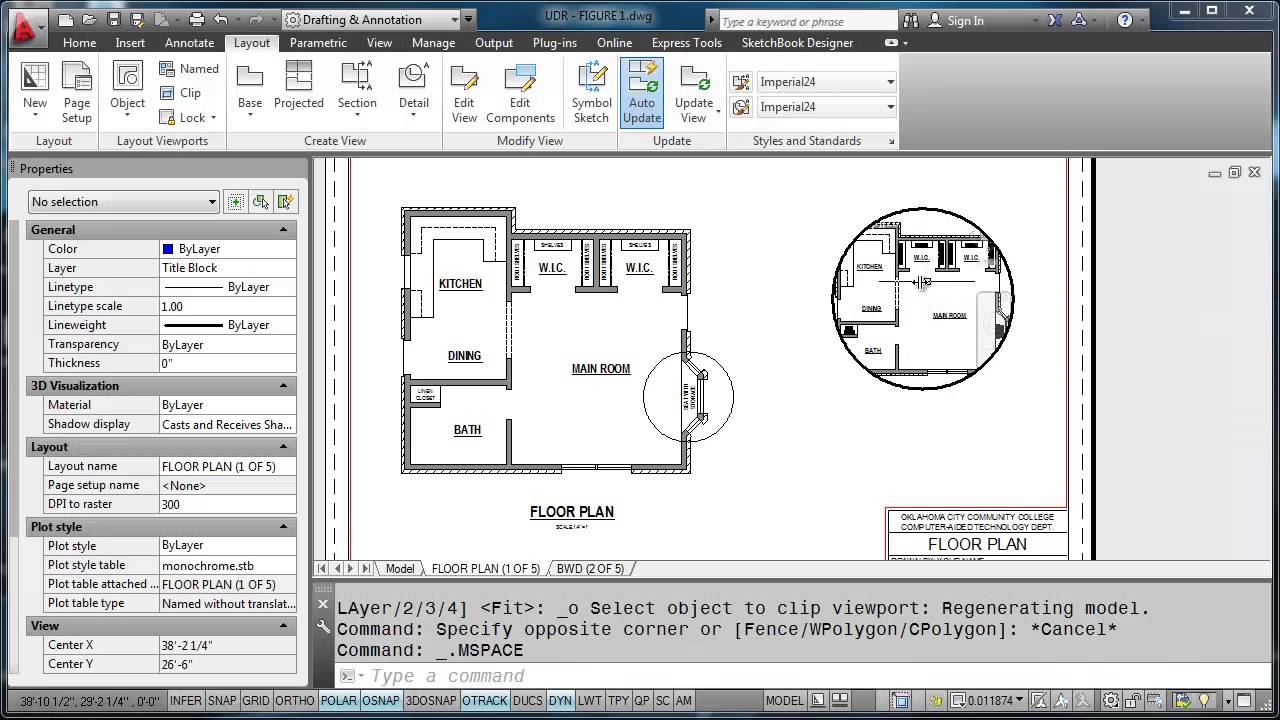Toggle ORTHO mode in status bar

295,701
